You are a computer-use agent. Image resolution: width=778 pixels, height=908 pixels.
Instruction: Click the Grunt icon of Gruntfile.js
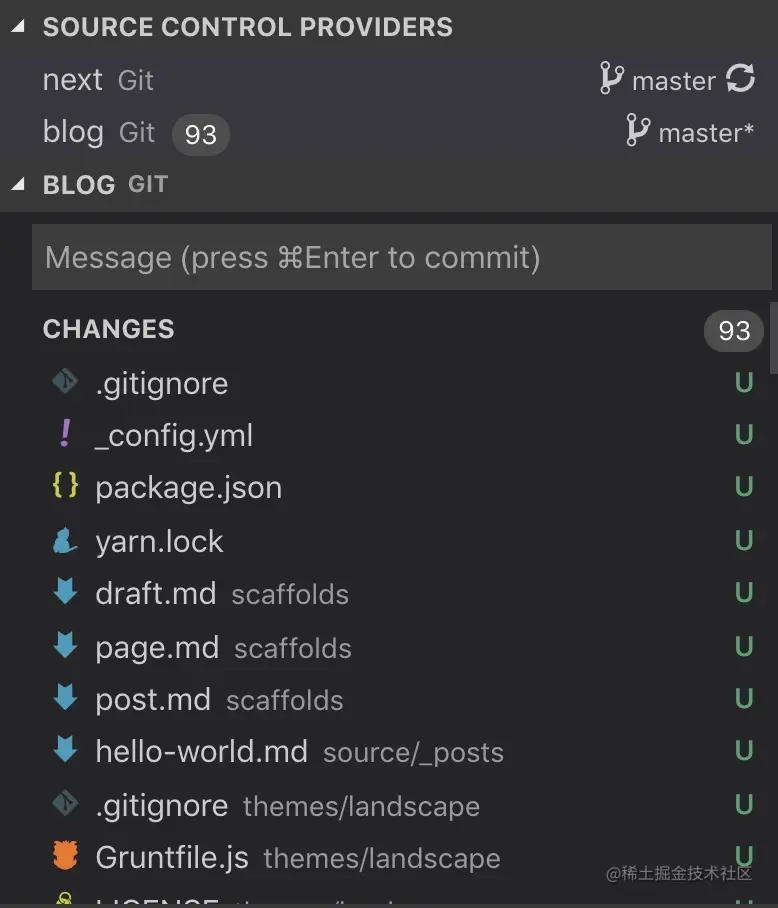pyautogui.click(x=65, y=857)
